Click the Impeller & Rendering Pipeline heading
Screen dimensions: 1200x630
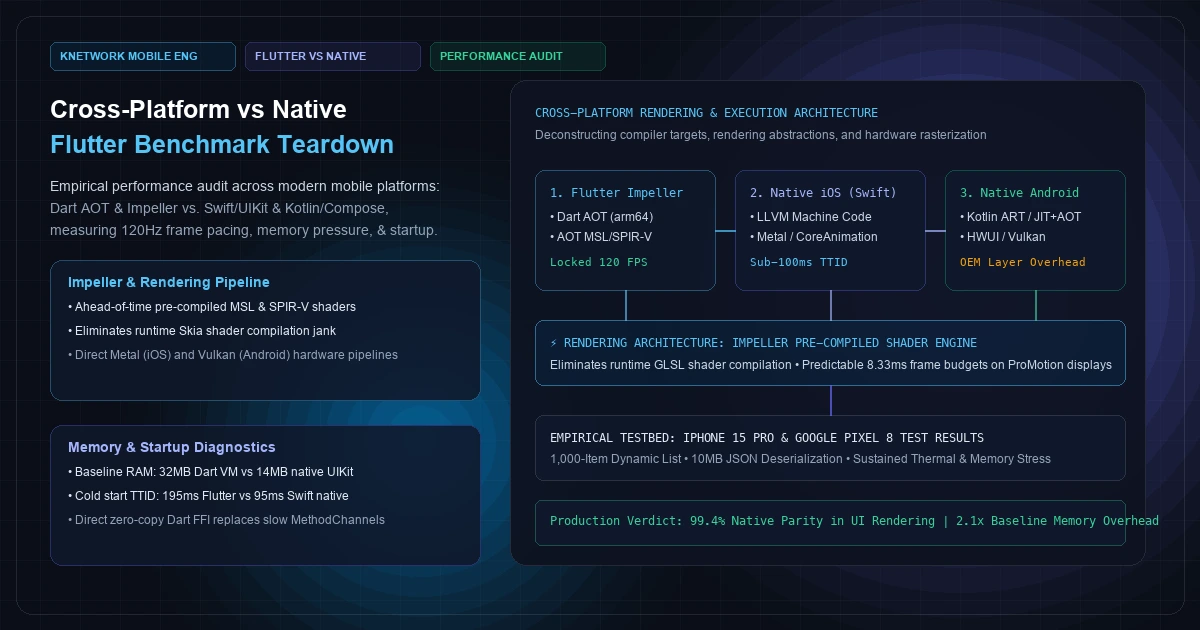(169, 282)
